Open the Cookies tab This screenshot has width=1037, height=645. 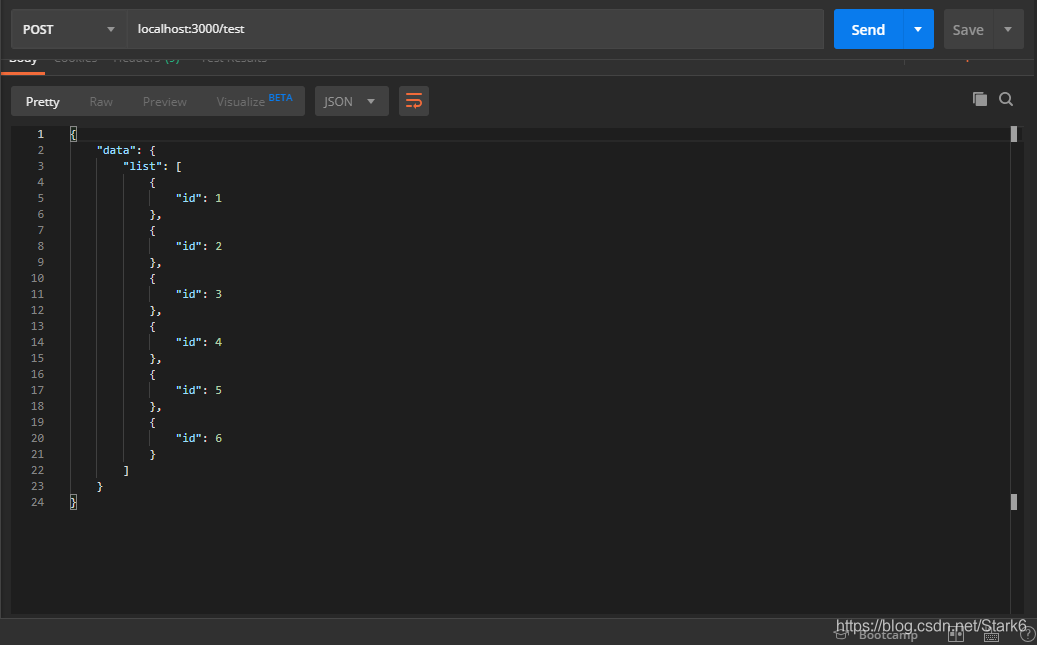[x=76, y=58]
